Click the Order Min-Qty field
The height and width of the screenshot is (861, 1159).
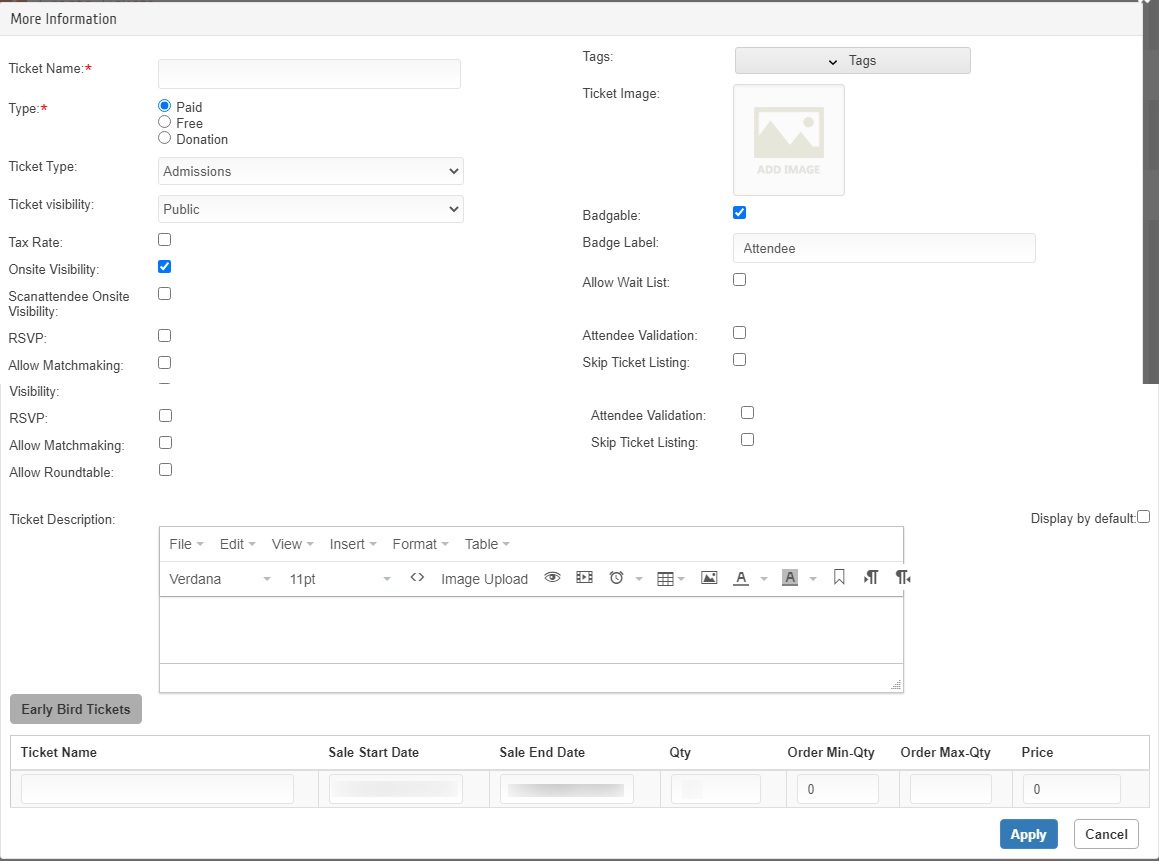pyautogui.click(x=837, y=789)
